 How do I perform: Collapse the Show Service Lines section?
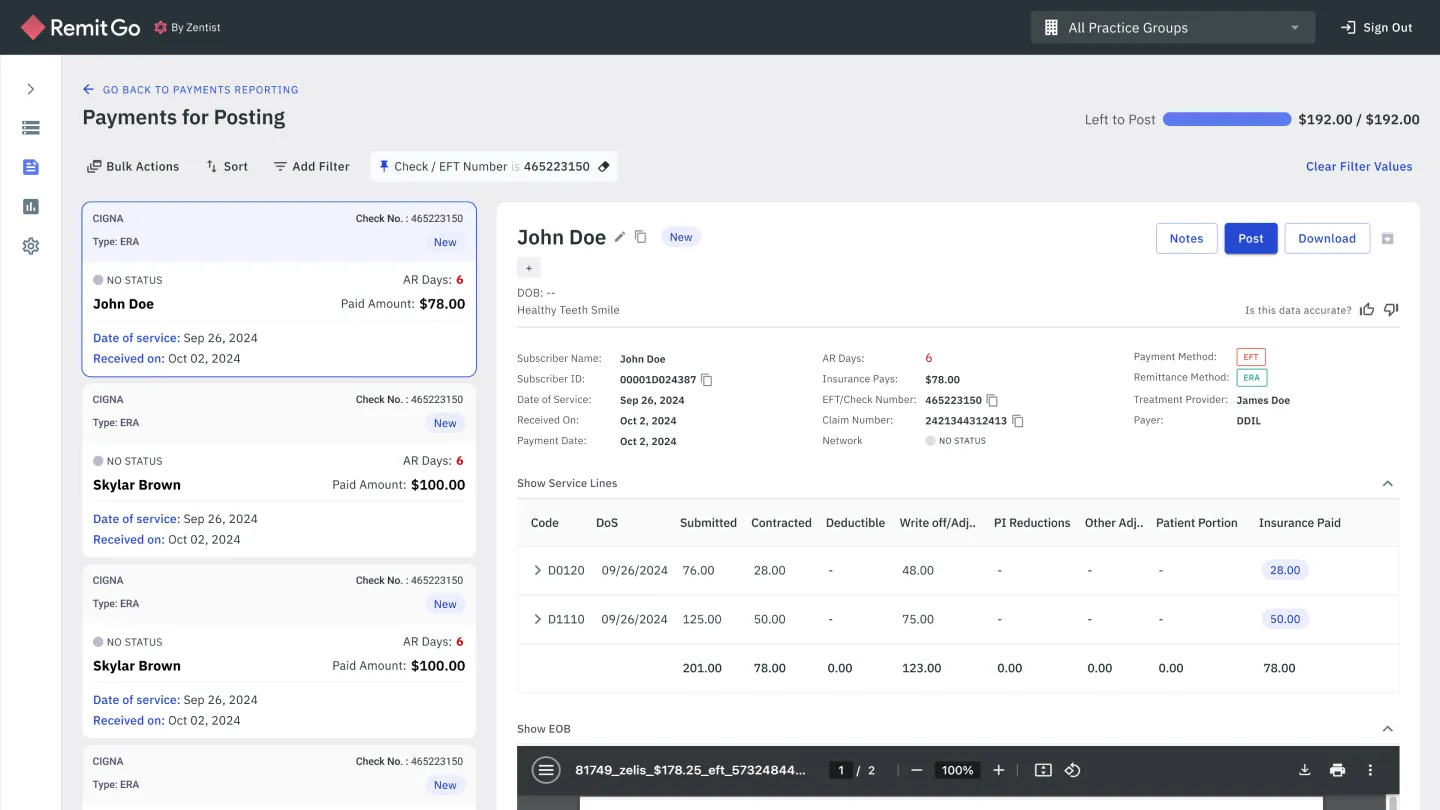[x=1387, y=484]
